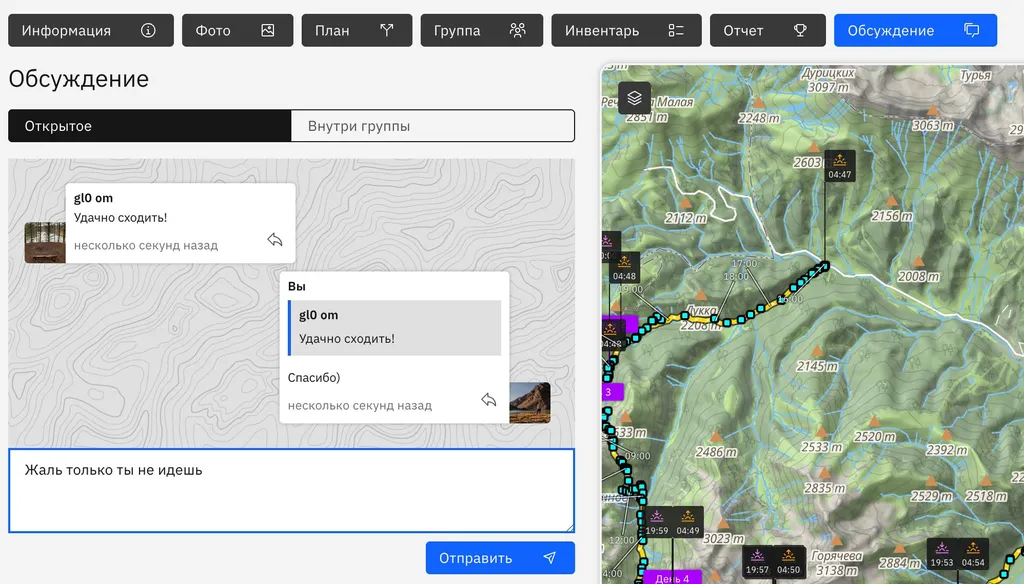Click gl0 om's forest avatar thumbnail
The image size is (1024, 584).
point(45,242)
